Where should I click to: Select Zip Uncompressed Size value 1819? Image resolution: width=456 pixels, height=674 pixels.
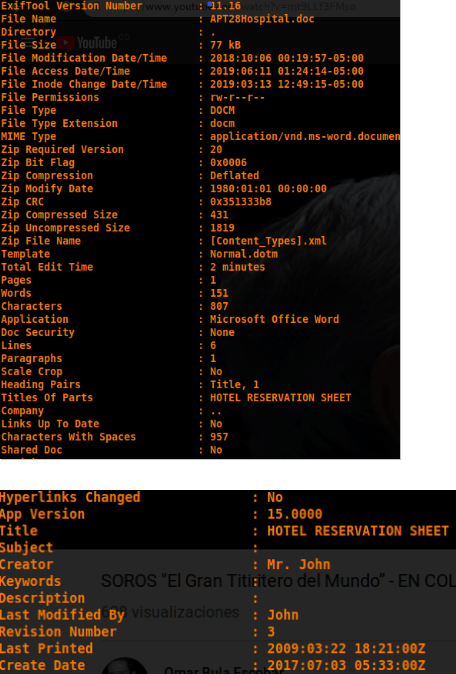(222, 228)
